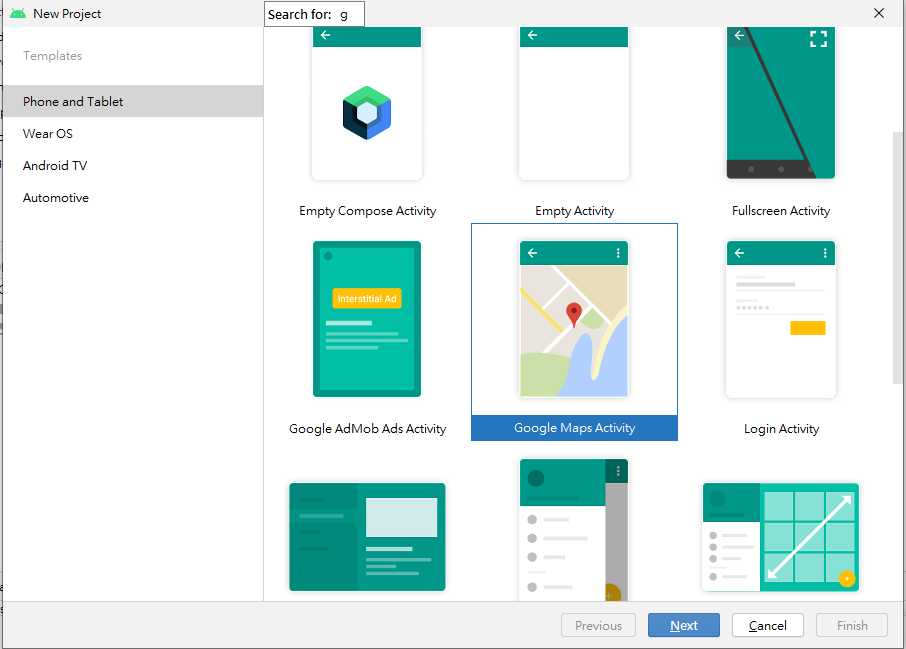Select the Phone and Tablet category
The image size is (906, 649).
pos(133,101)
